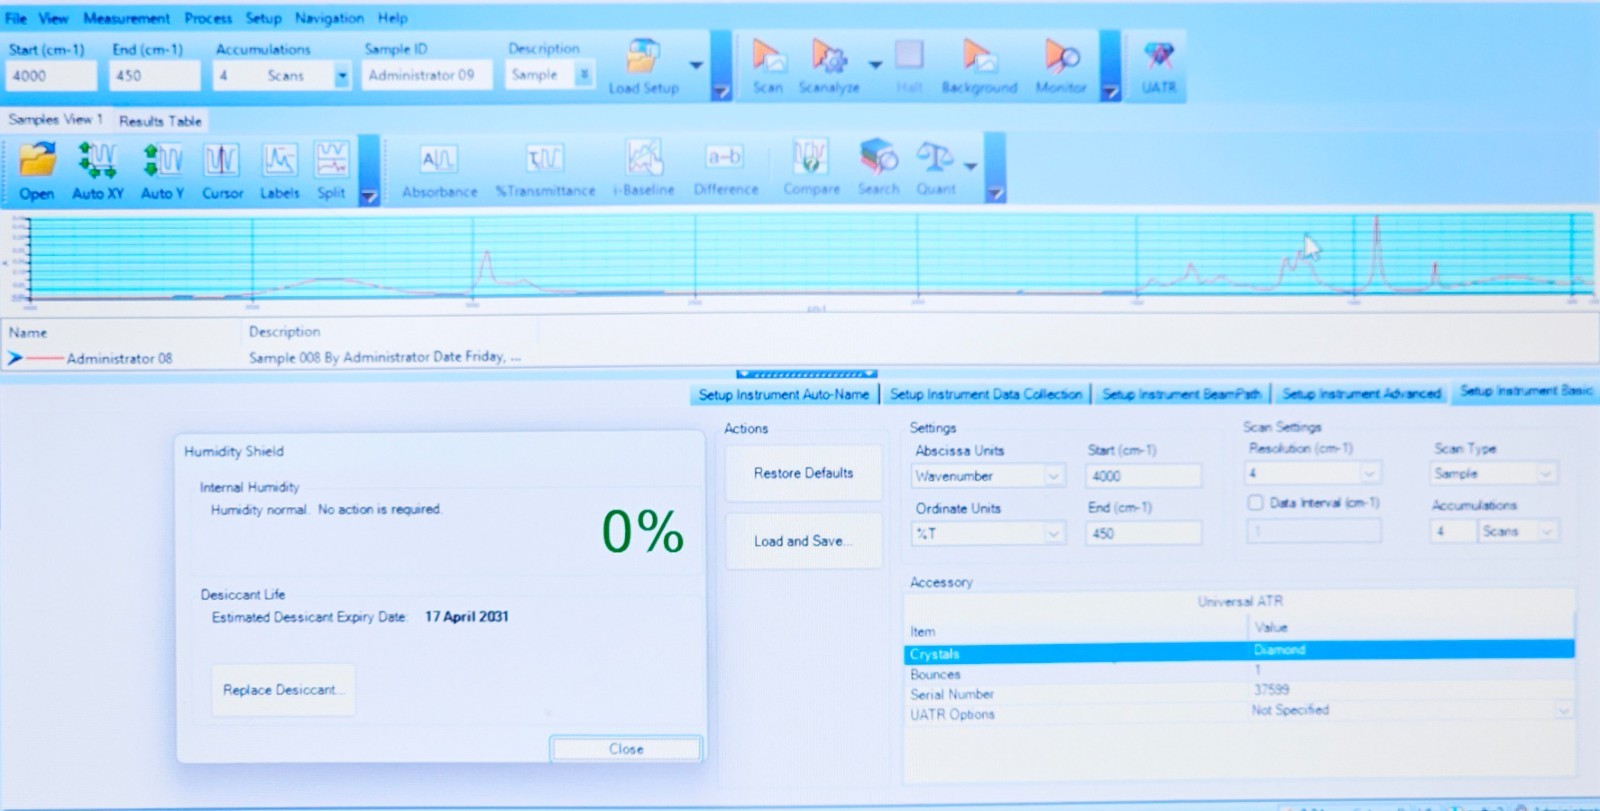Screen dimensions: 1600x811
Task: Click the Load and Save button
Action: pos(804,541)
